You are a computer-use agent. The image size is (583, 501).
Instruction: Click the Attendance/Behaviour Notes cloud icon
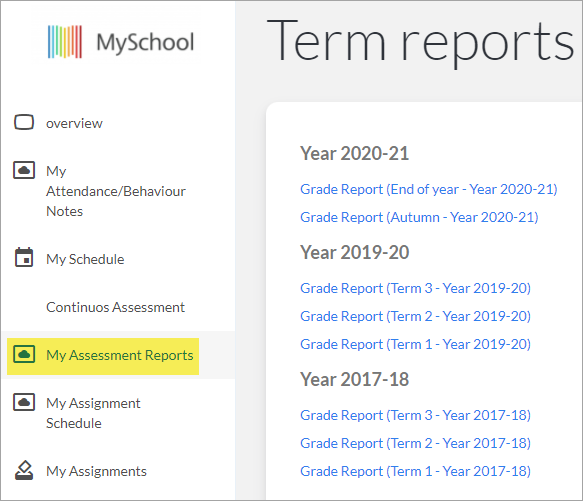24,170
